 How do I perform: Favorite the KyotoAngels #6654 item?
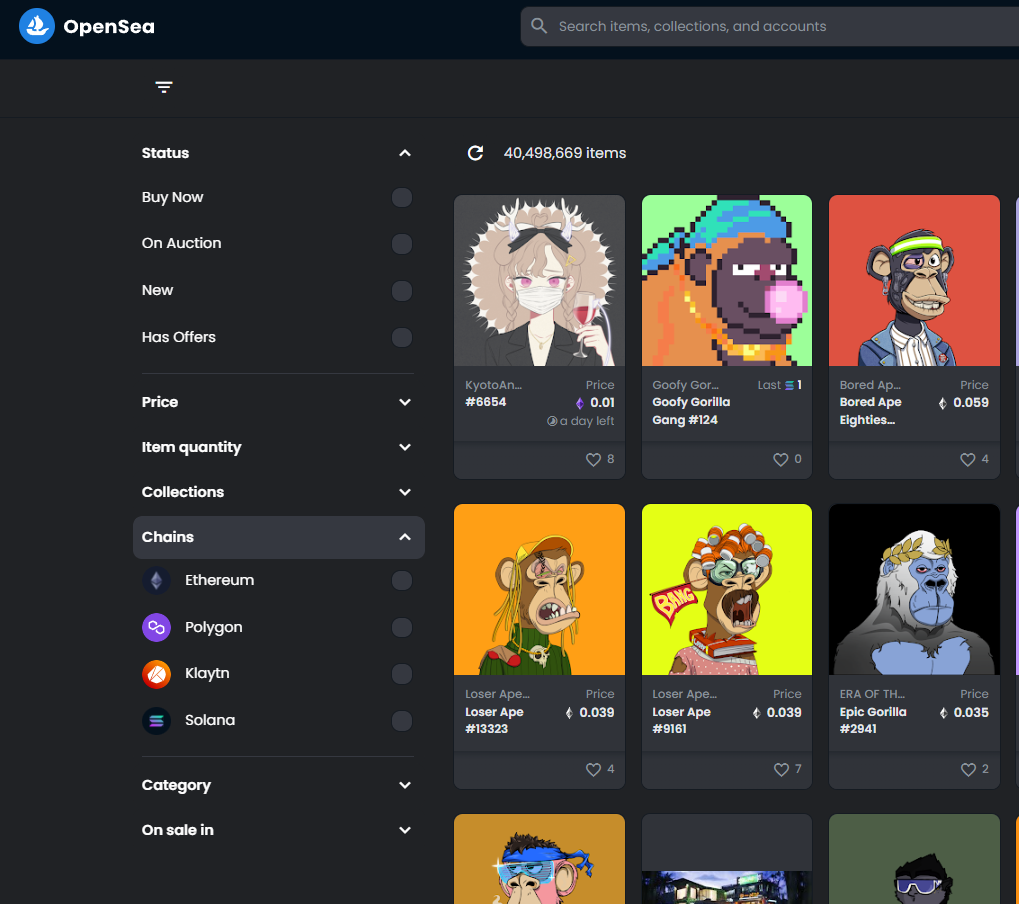593,459
